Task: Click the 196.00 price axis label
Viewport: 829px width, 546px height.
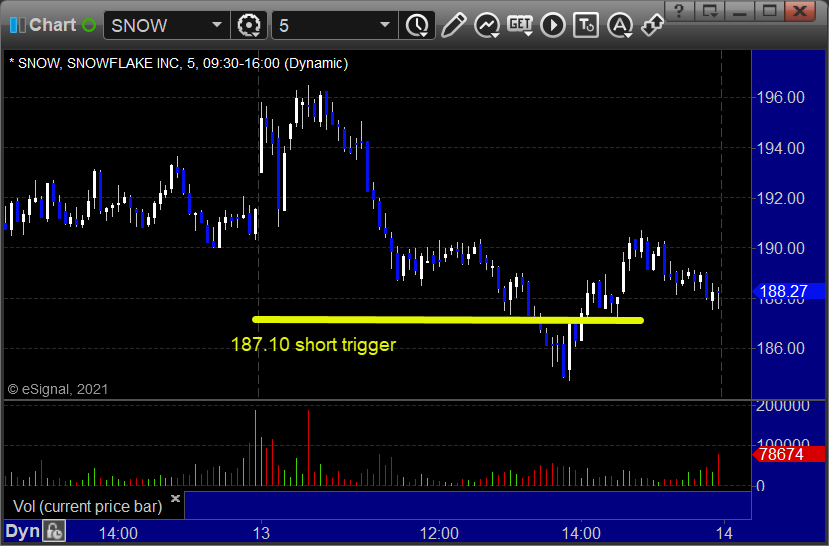Action: coord(781,97)
